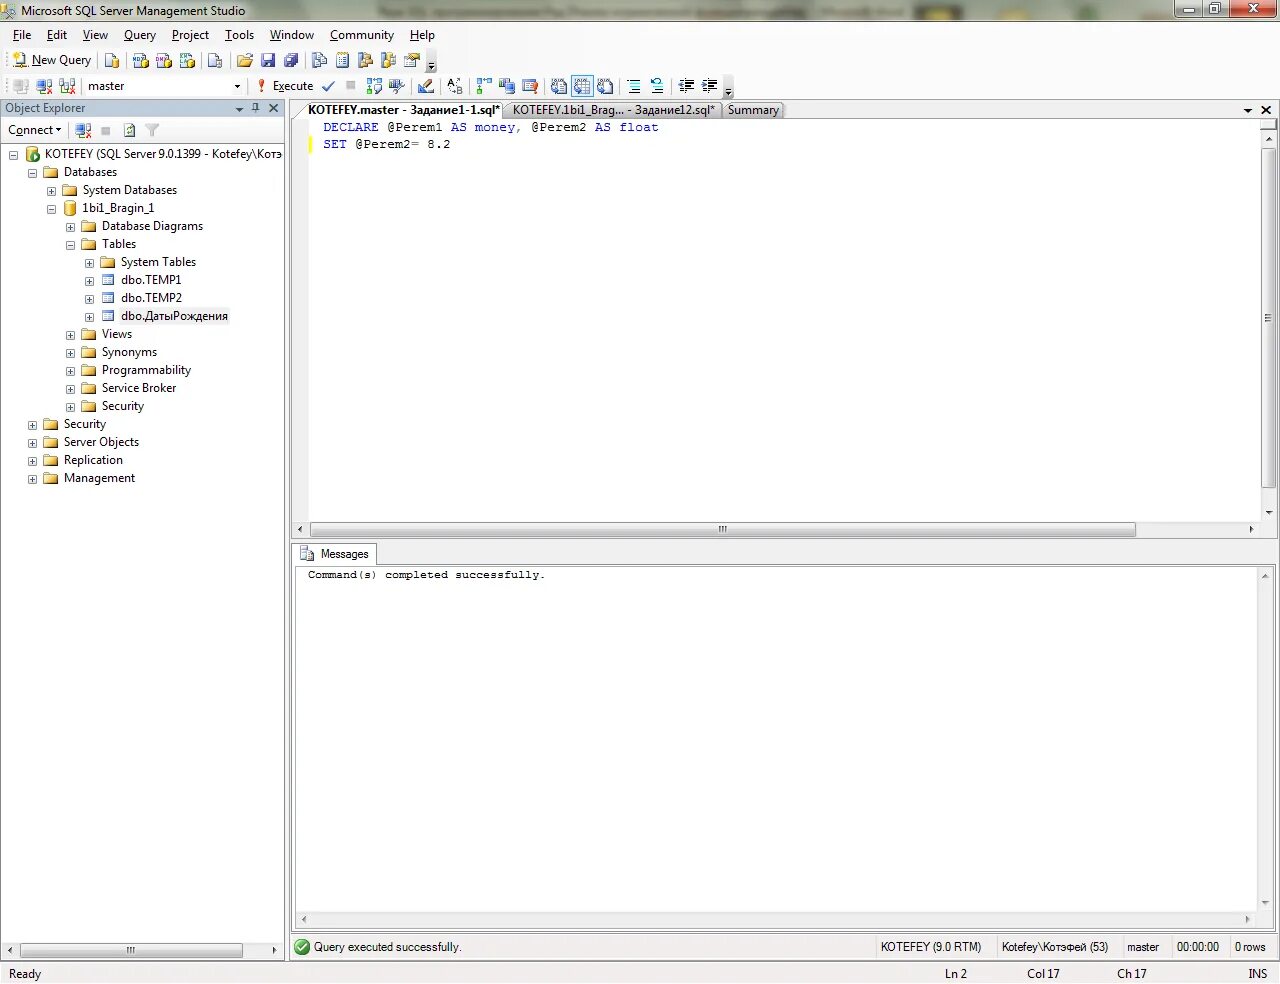Execute the current query
Image resolution: width=1280 pixels, height=984 pixels.
(x=285, y=86)
